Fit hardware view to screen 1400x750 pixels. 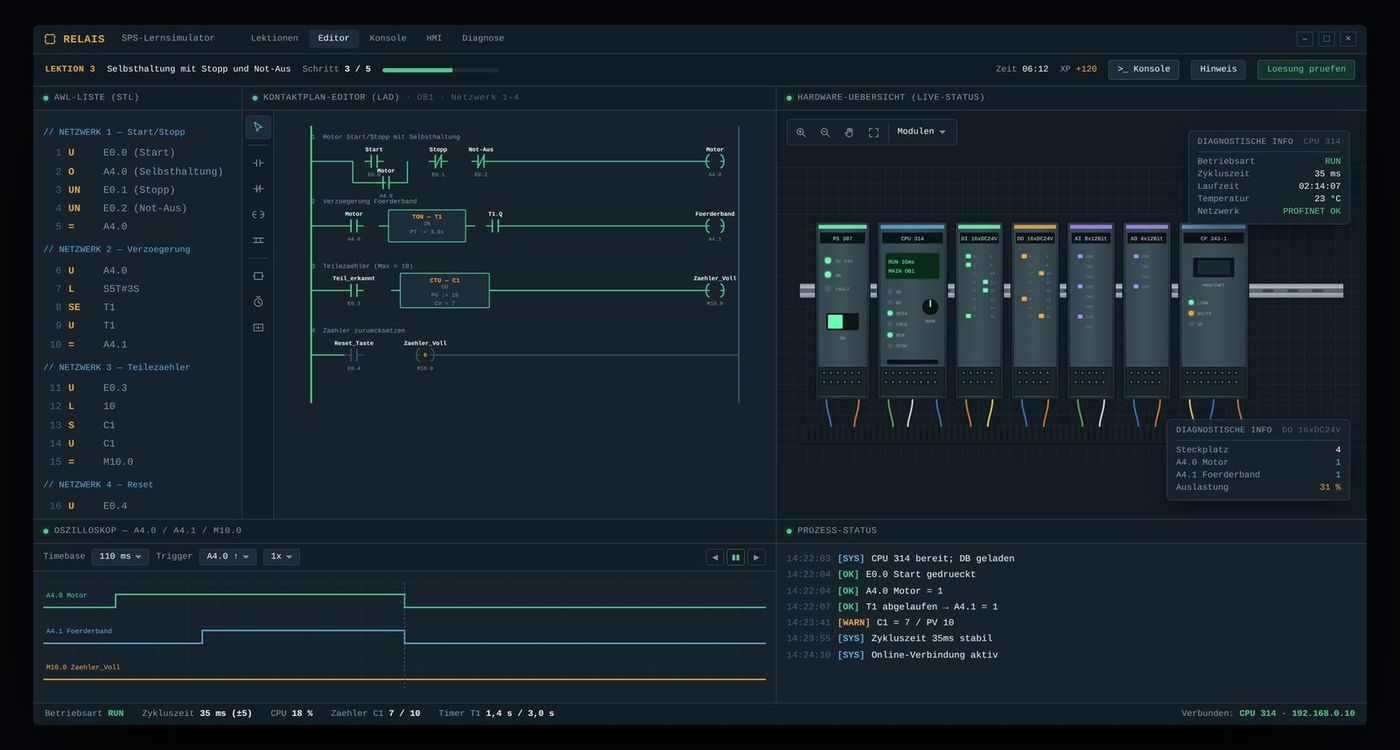click(873, 132)
